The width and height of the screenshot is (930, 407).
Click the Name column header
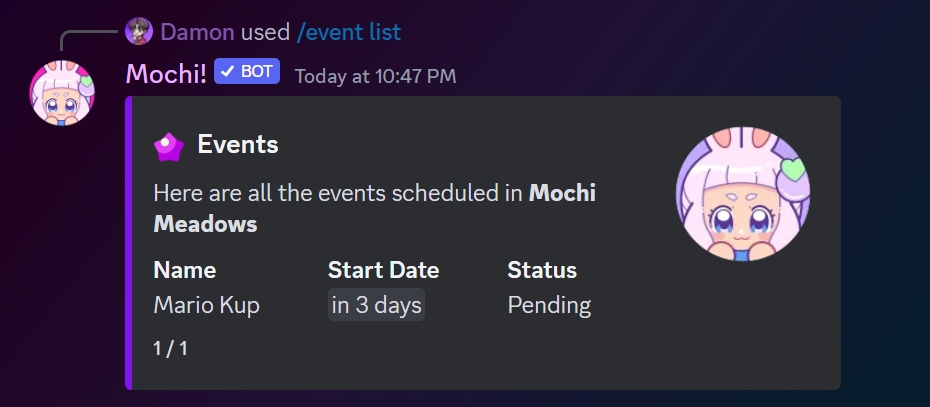pos(184,270)
